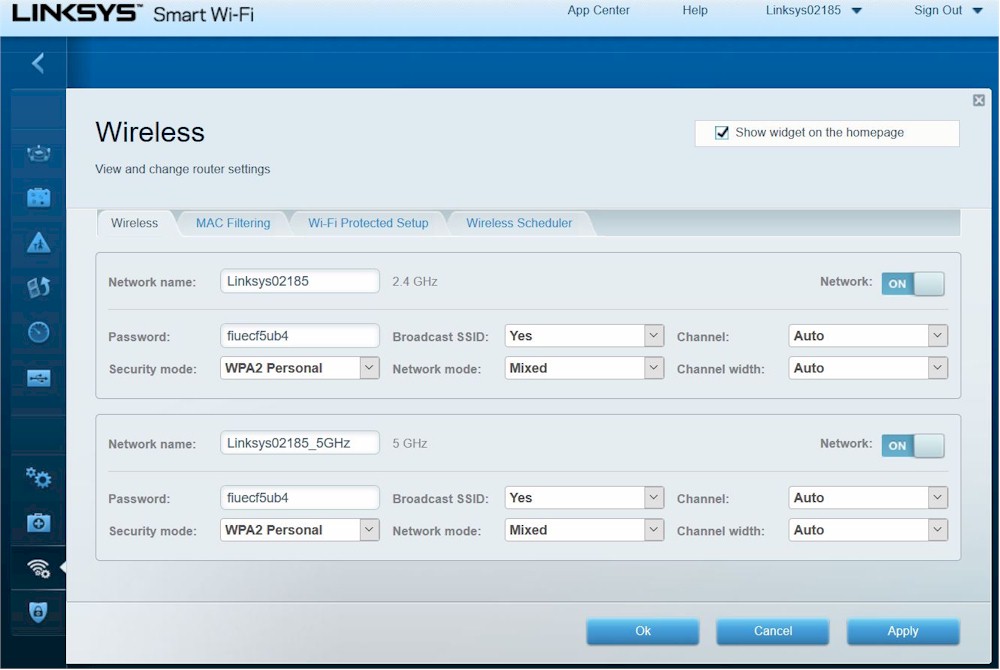
Task: Open the 2.4 GHz Channel dropdown
Action: click(868, 336)
